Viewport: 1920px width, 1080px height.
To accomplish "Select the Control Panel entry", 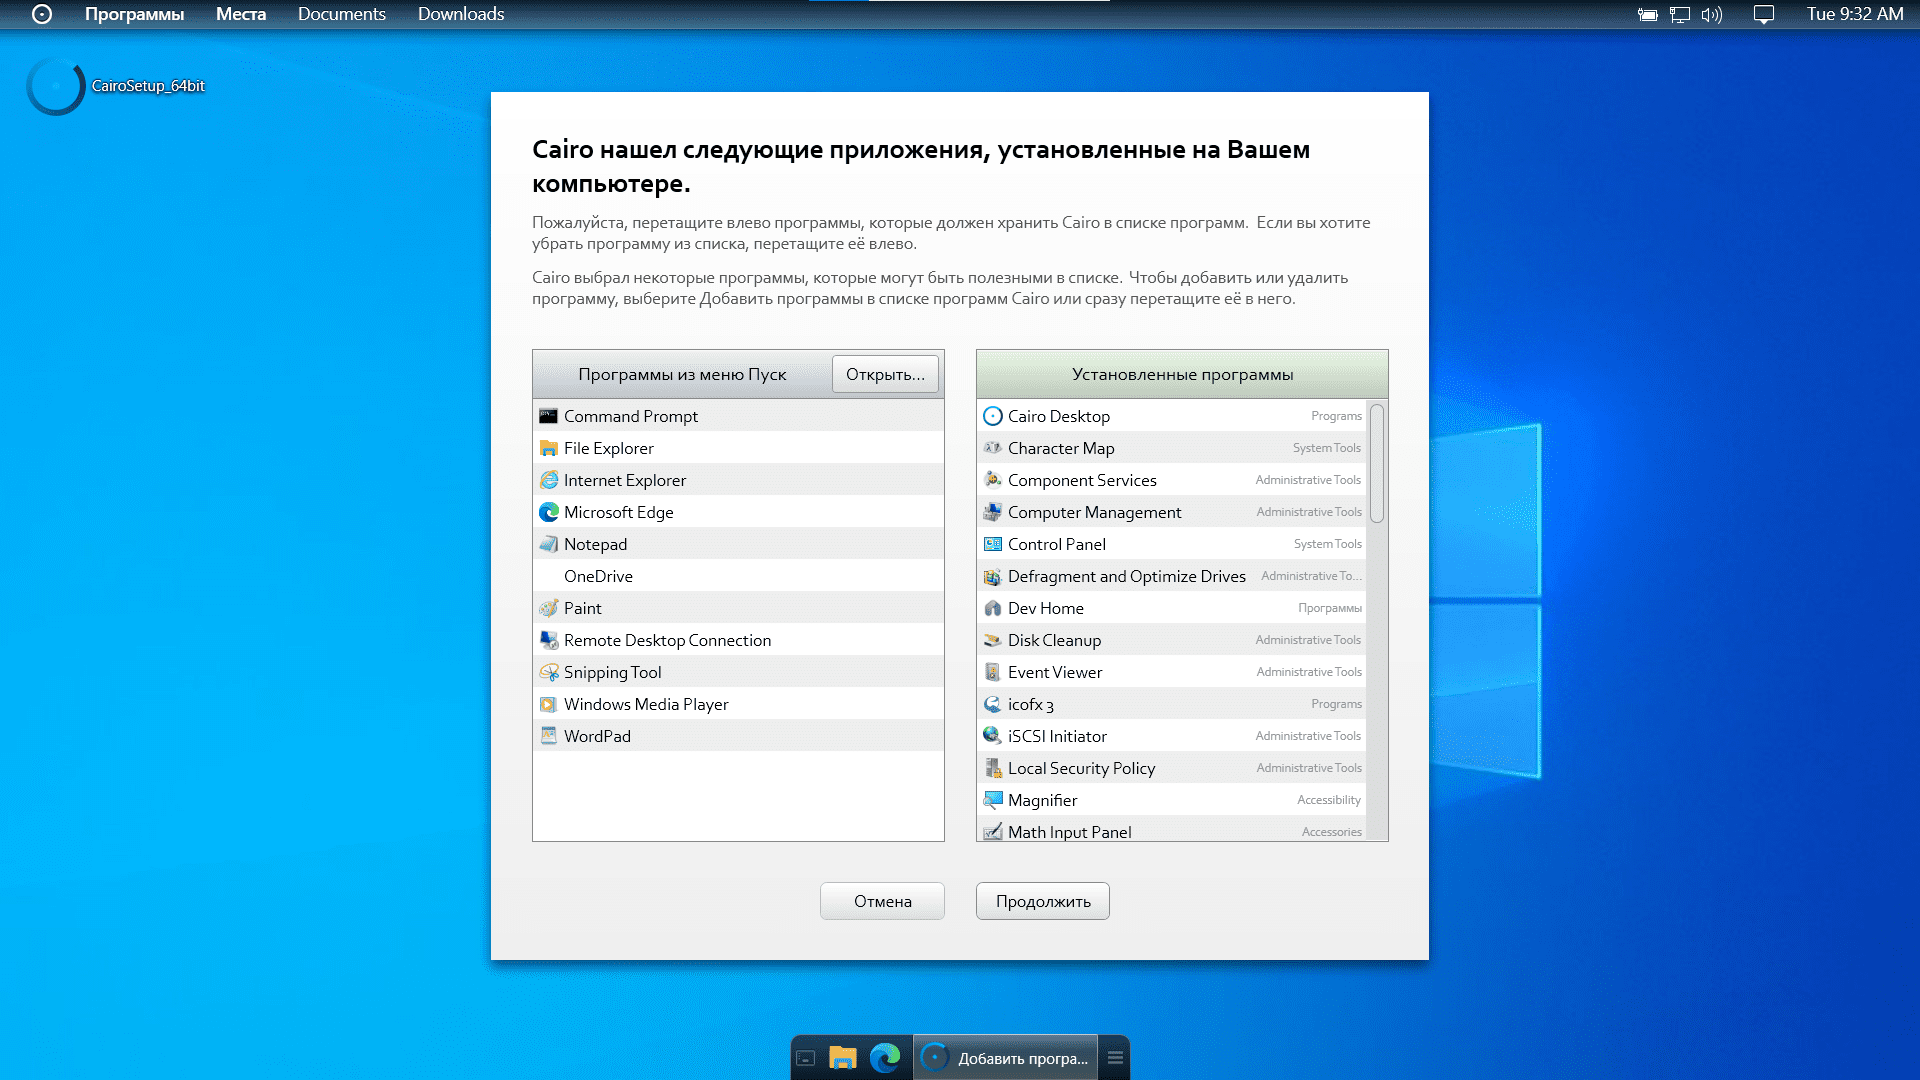I will (1056, 544).
